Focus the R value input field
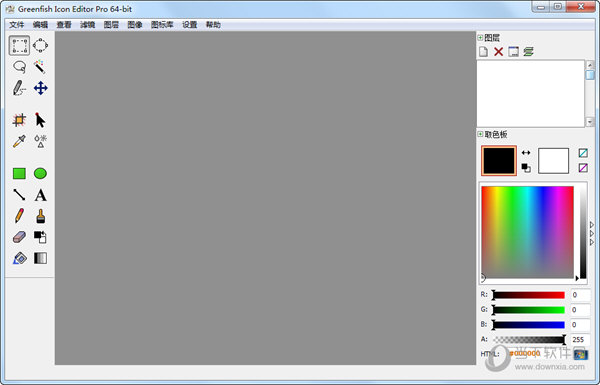Screen dimensions: 600x385 click(x=580, y=295)
